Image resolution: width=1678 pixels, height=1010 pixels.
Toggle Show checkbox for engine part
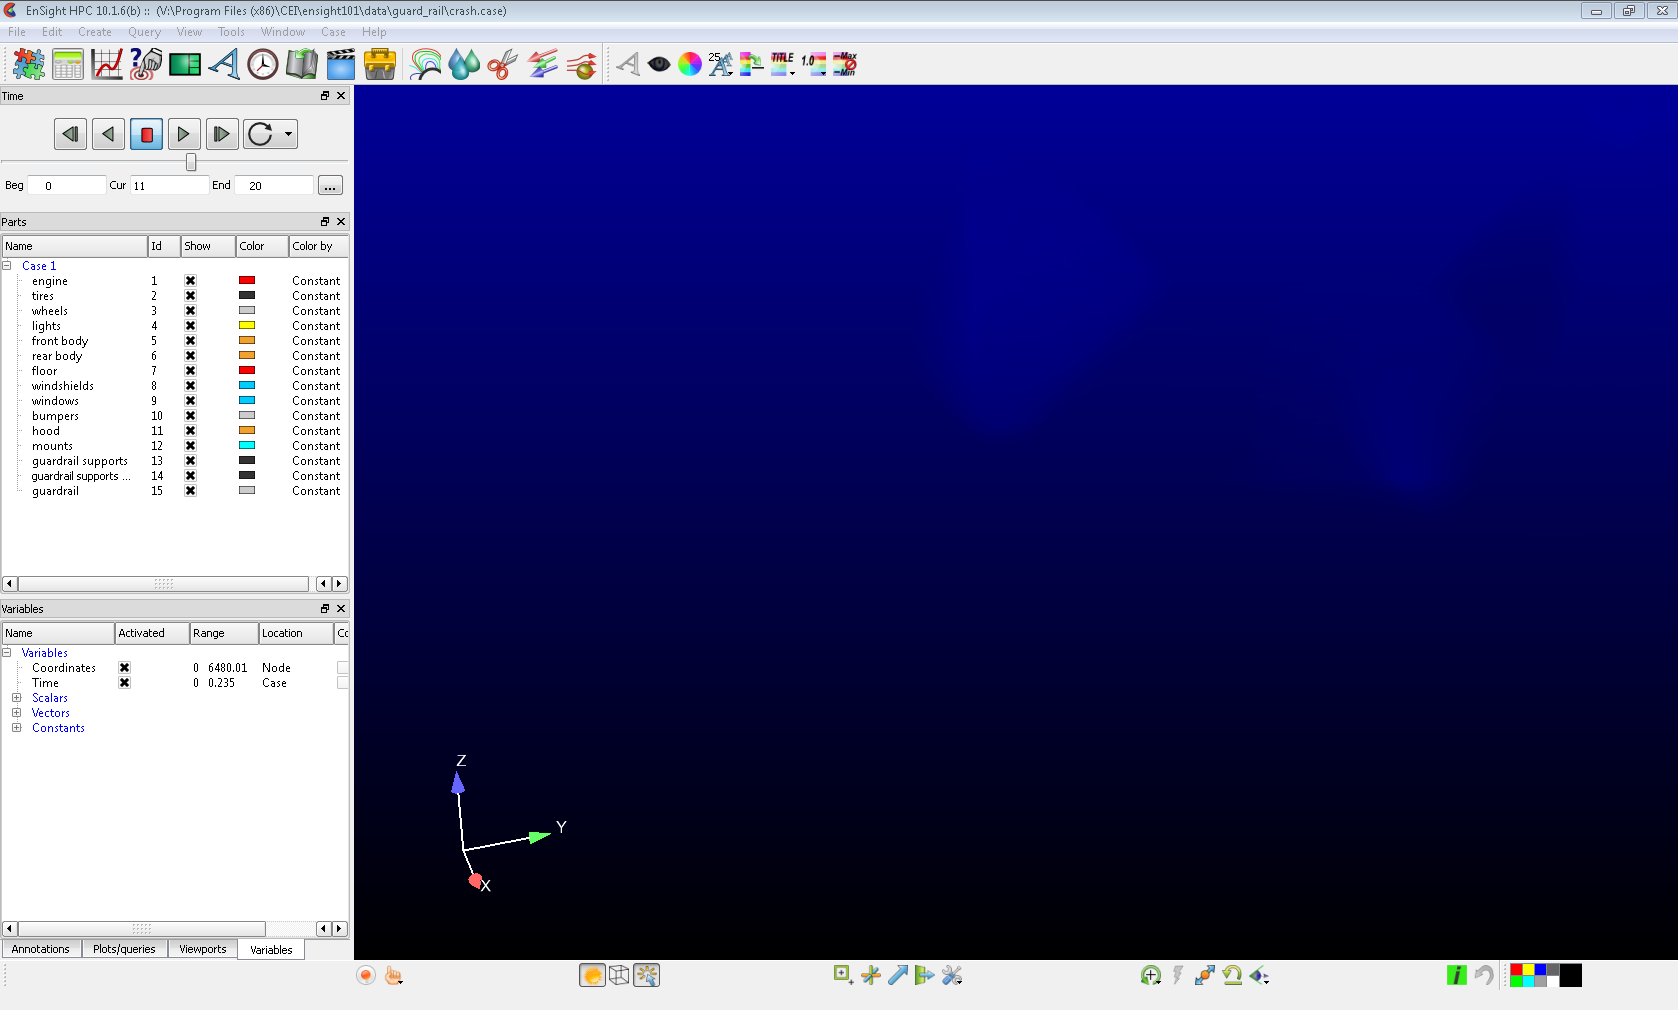pyautogui.click(x=190, y=281)
